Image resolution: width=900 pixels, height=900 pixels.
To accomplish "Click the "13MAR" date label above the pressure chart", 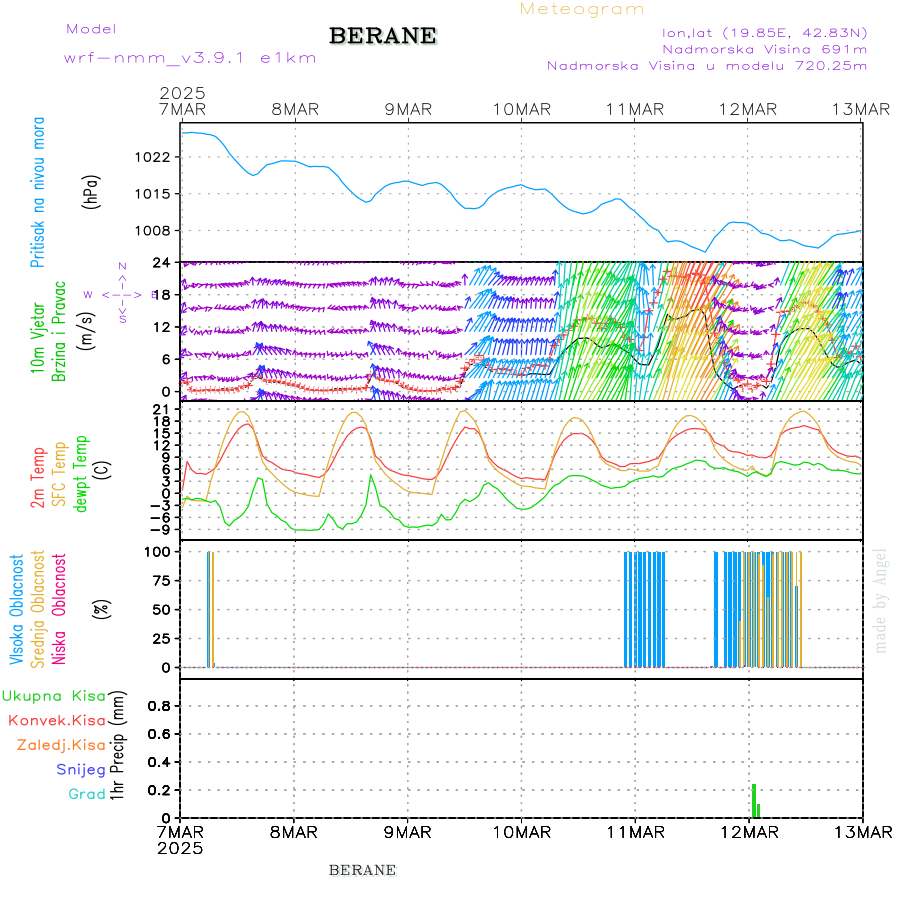I will coord(861,109).
